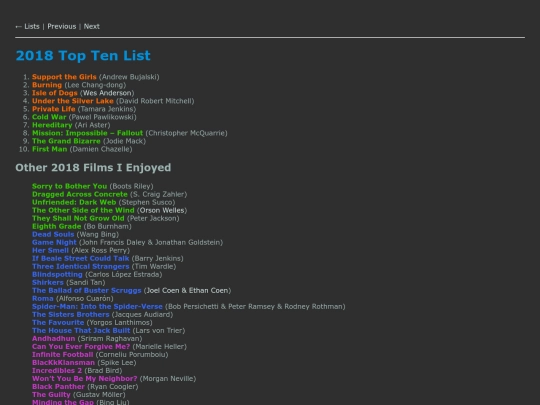The height and width of the screenshot is (405, 540).
Task: Click Joel Coen & Ethan Coen names
Action: coord(187,290)
